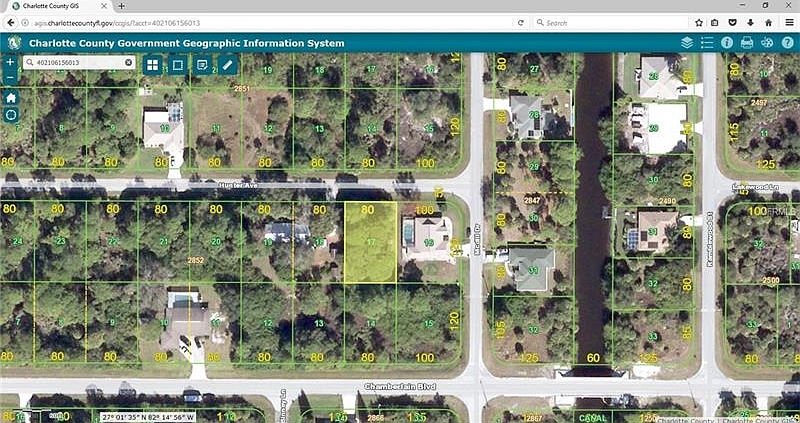800x423 pixels.
Task: Open the map layers list
Action: [687, 43]
